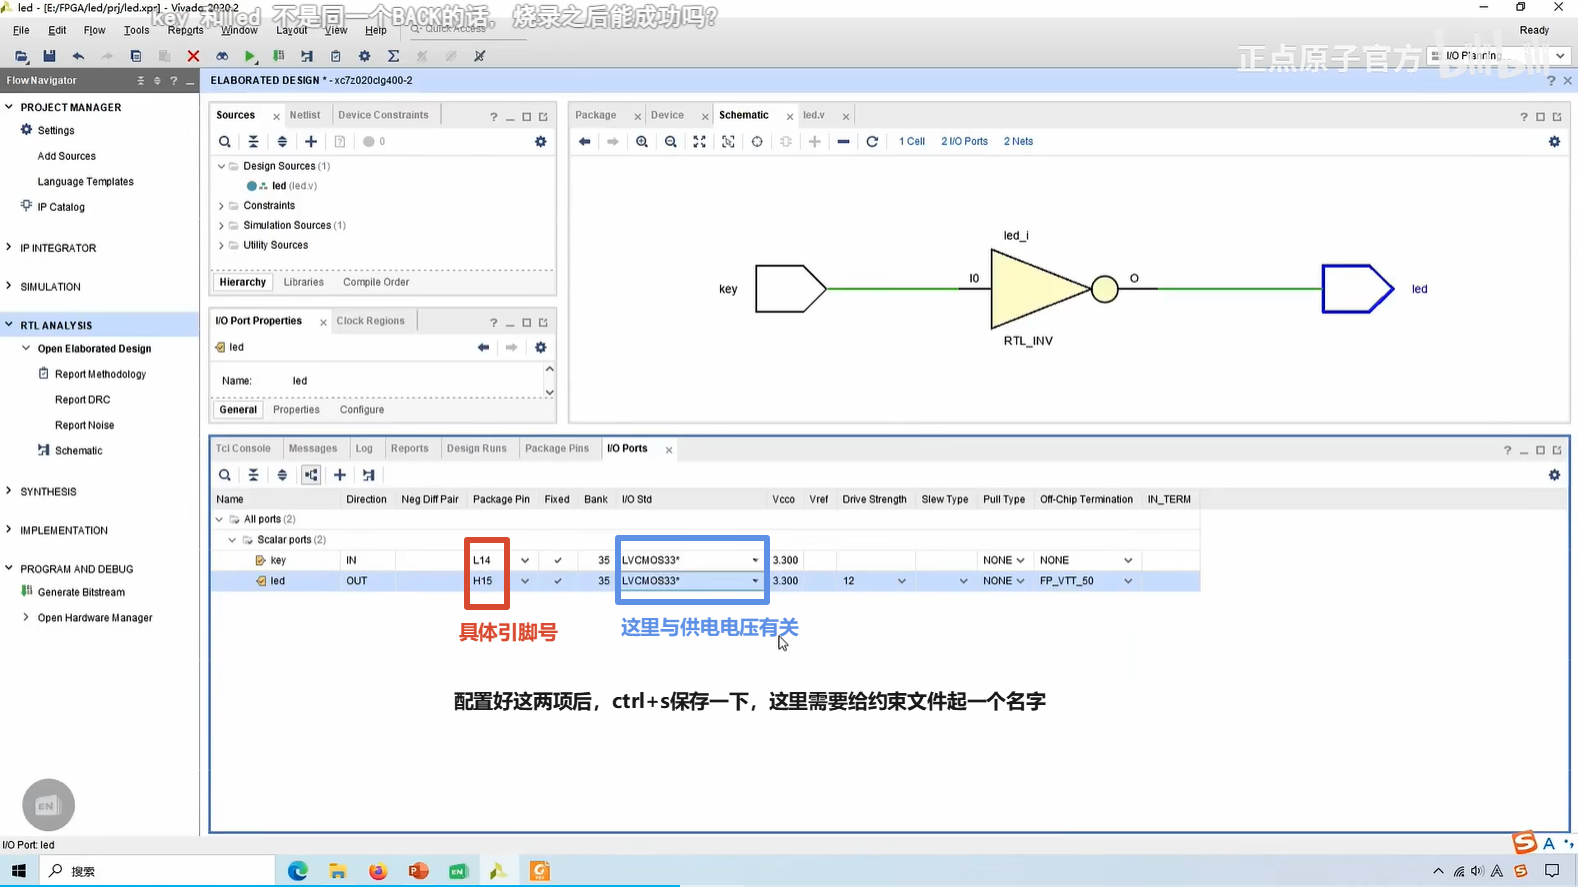
Task: Open the Schematic panel gear settings
Action: pyautogui.click(x=1554, y=142)
